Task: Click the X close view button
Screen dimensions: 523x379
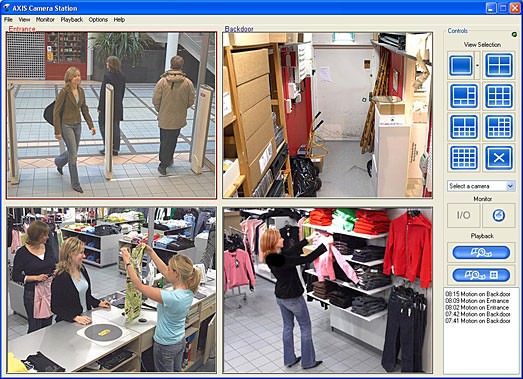Action: pos(499,157)
